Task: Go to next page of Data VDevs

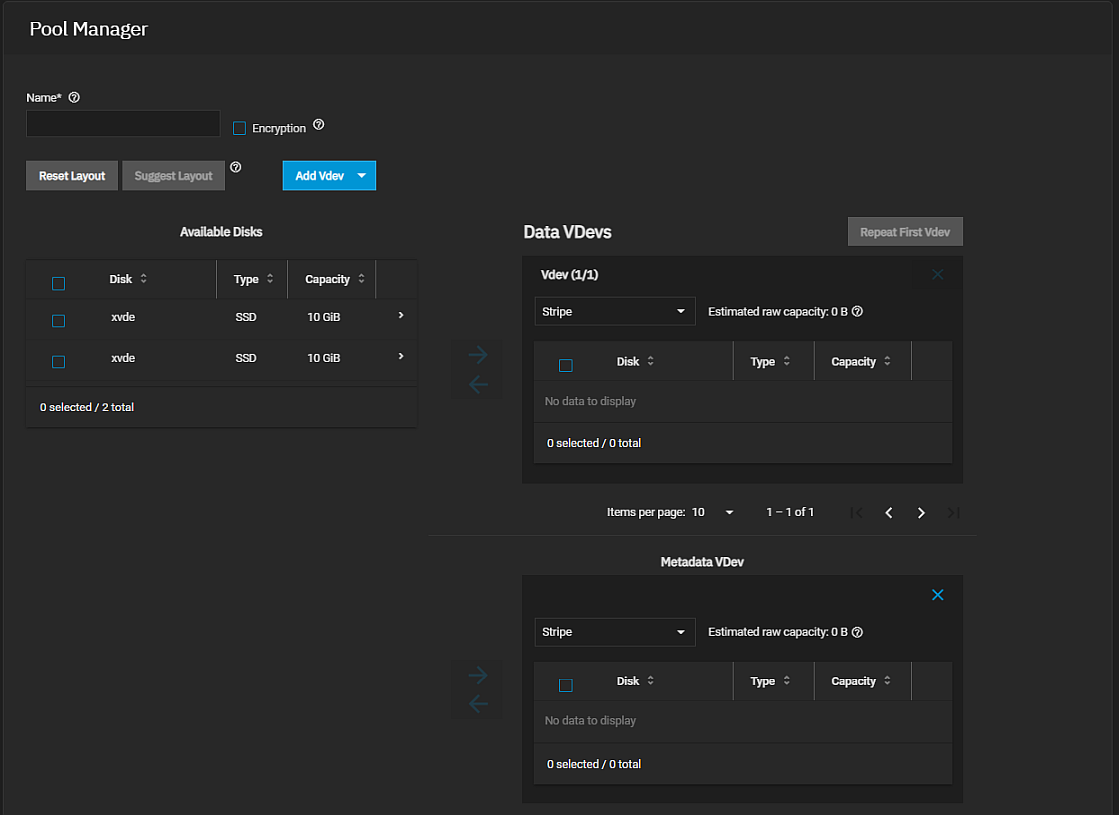Action: 921,513
